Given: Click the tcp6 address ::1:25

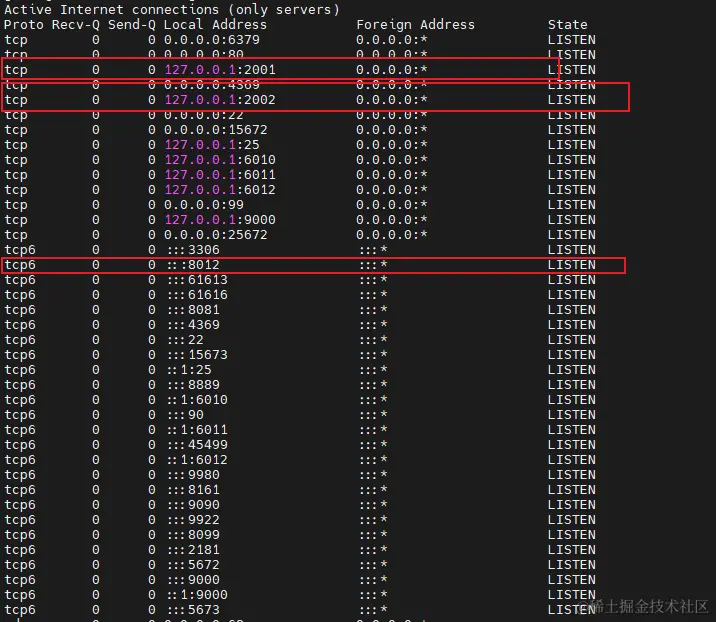Looking at the screenshot, I should point(189,370).
